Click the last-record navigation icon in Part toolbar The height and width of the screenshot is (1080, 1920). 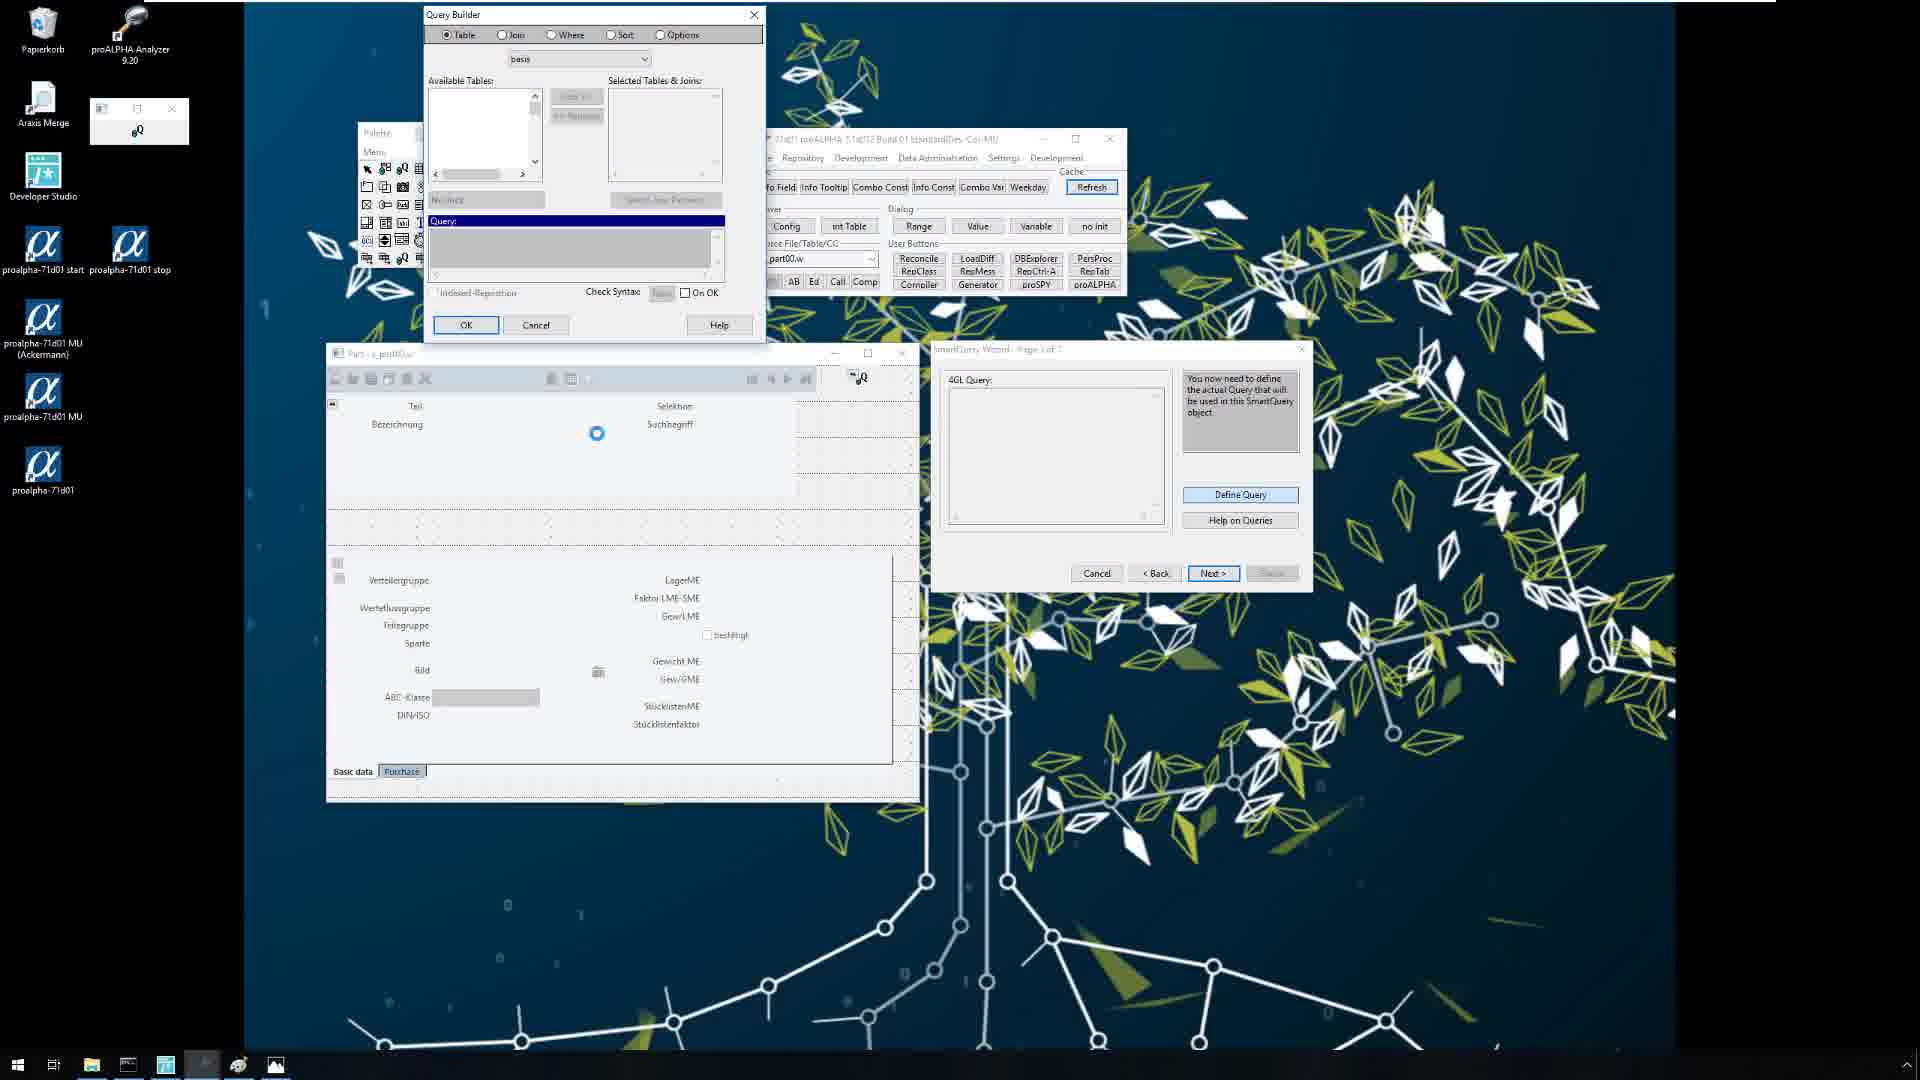(805, 379)
